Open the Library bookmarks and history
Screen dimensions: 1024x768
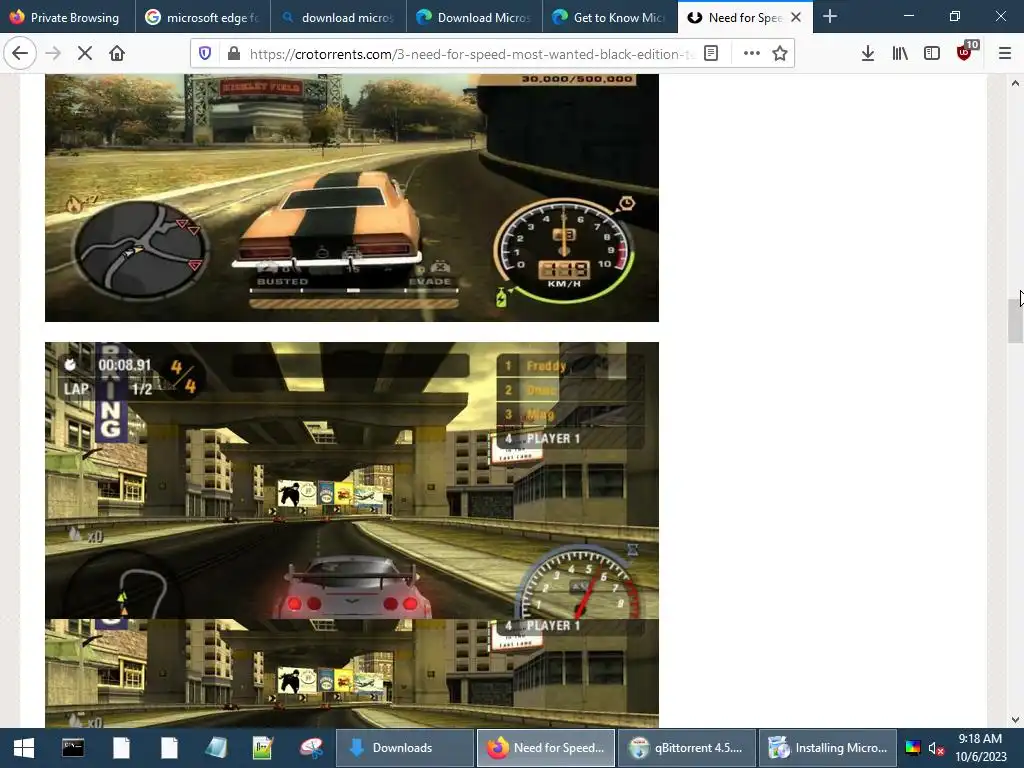coord(900,54)
